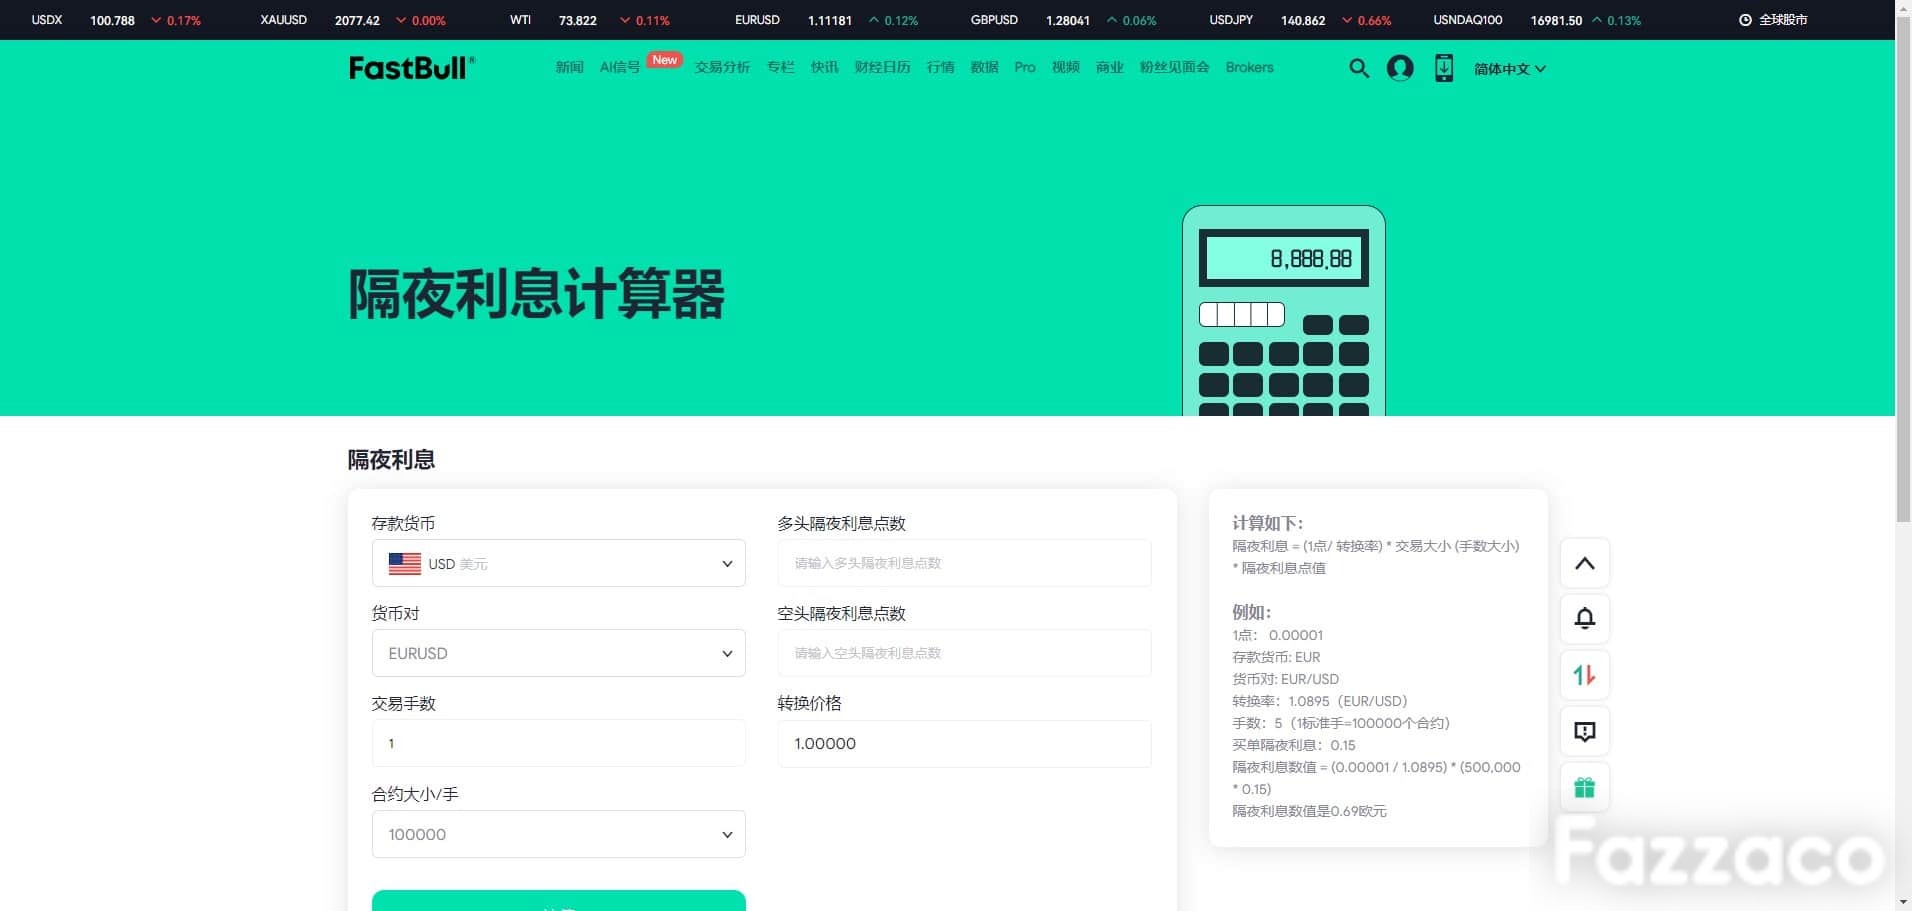Image resolution: width=1912 pixels, height=911 pixels.
Task: Click the back-to-top arrow icon
Action: click(x=1585, y=563)
